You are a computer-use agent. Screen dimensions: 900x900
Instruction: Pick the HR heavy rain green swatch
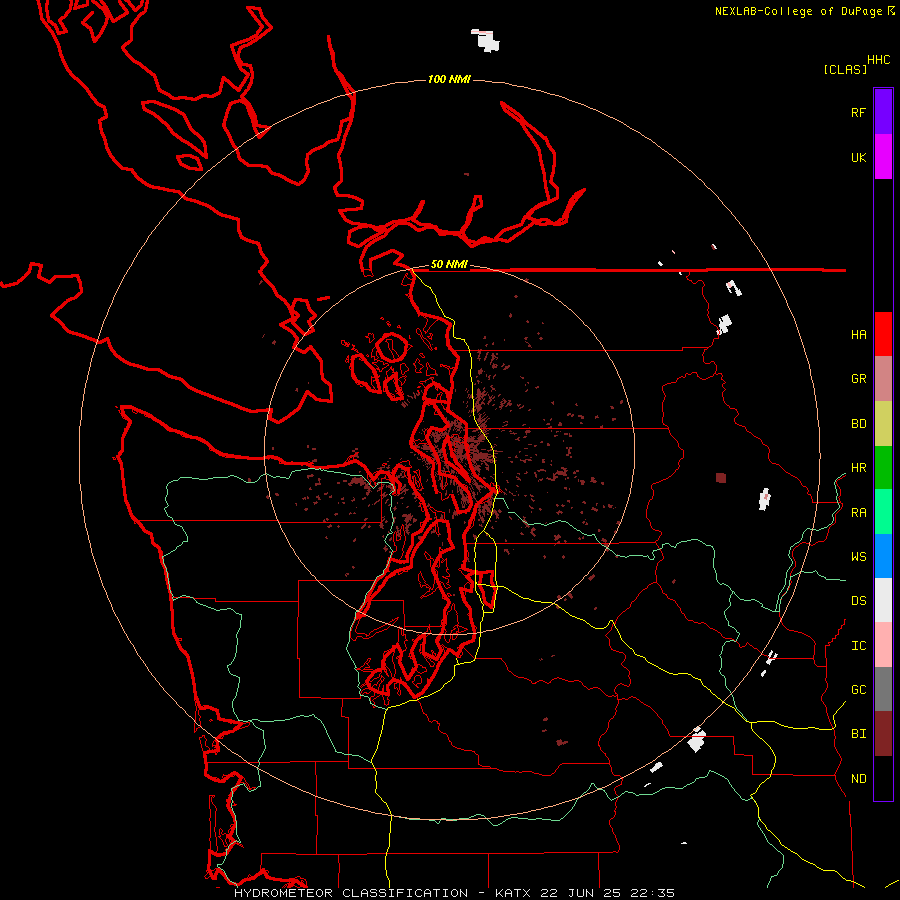pos(883,468)
